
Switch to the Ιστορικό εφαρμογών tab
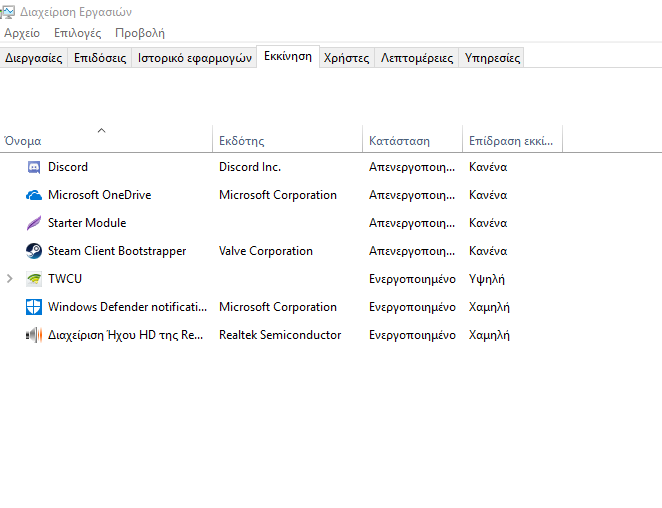click(x=195, y=58)
